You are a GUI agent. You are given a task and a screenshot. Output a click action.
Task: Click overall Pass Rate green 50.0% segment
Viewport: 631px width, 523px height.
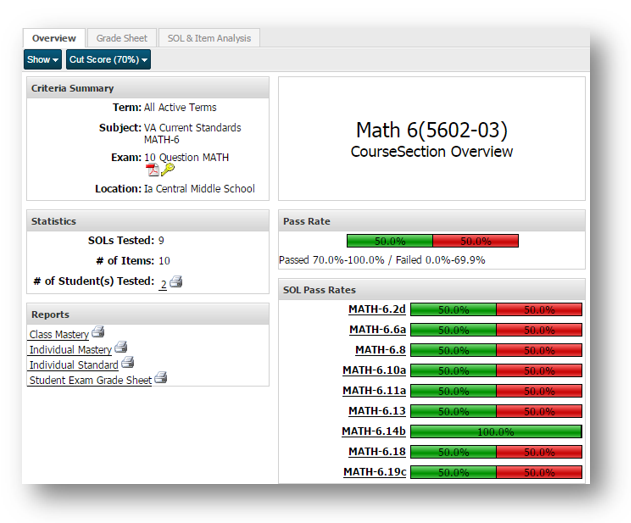click(x=390, y=241)
